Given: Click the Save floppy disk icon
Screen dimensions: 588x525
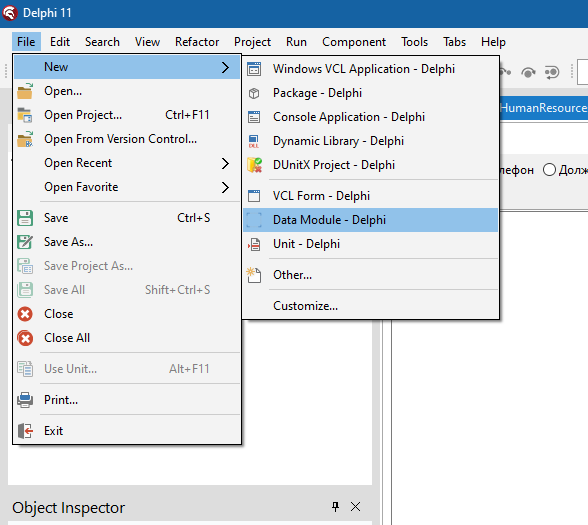Looking at the screenshot, I should pyautogui.click(x=25, y=218).
